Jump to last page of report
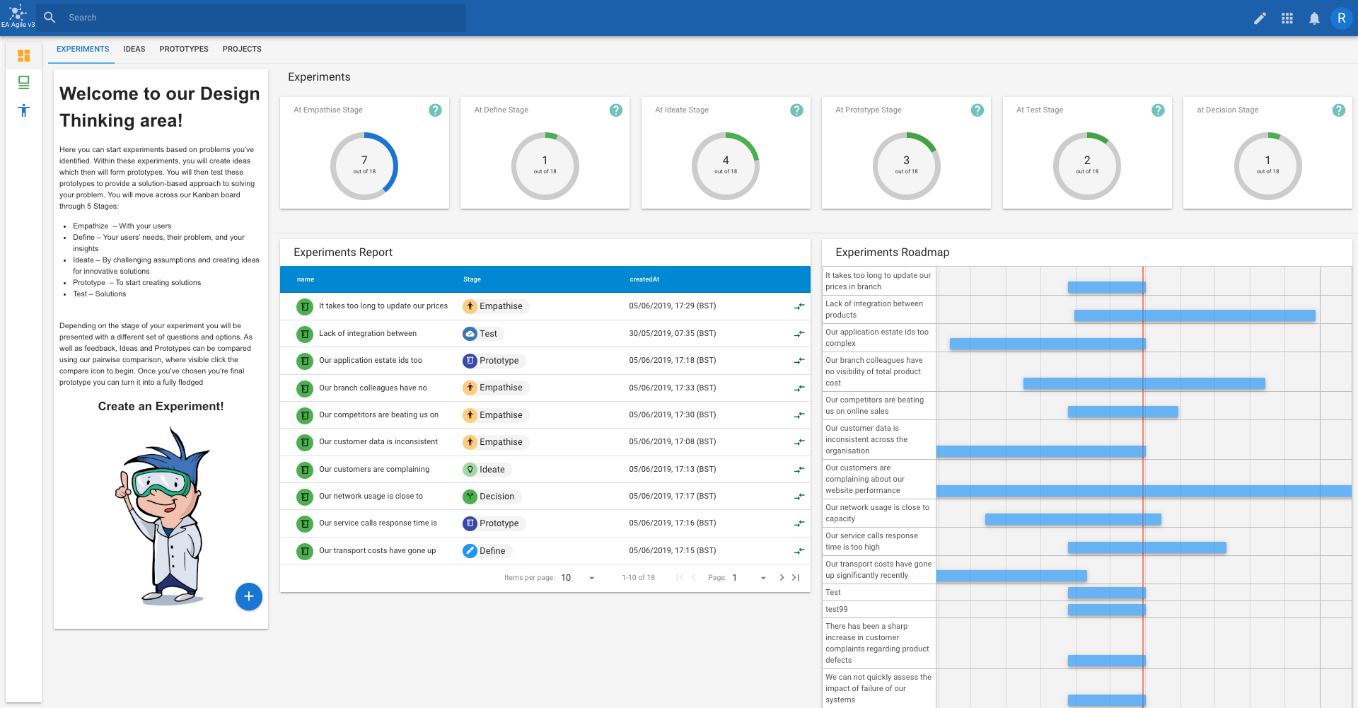 click(796, 578)
